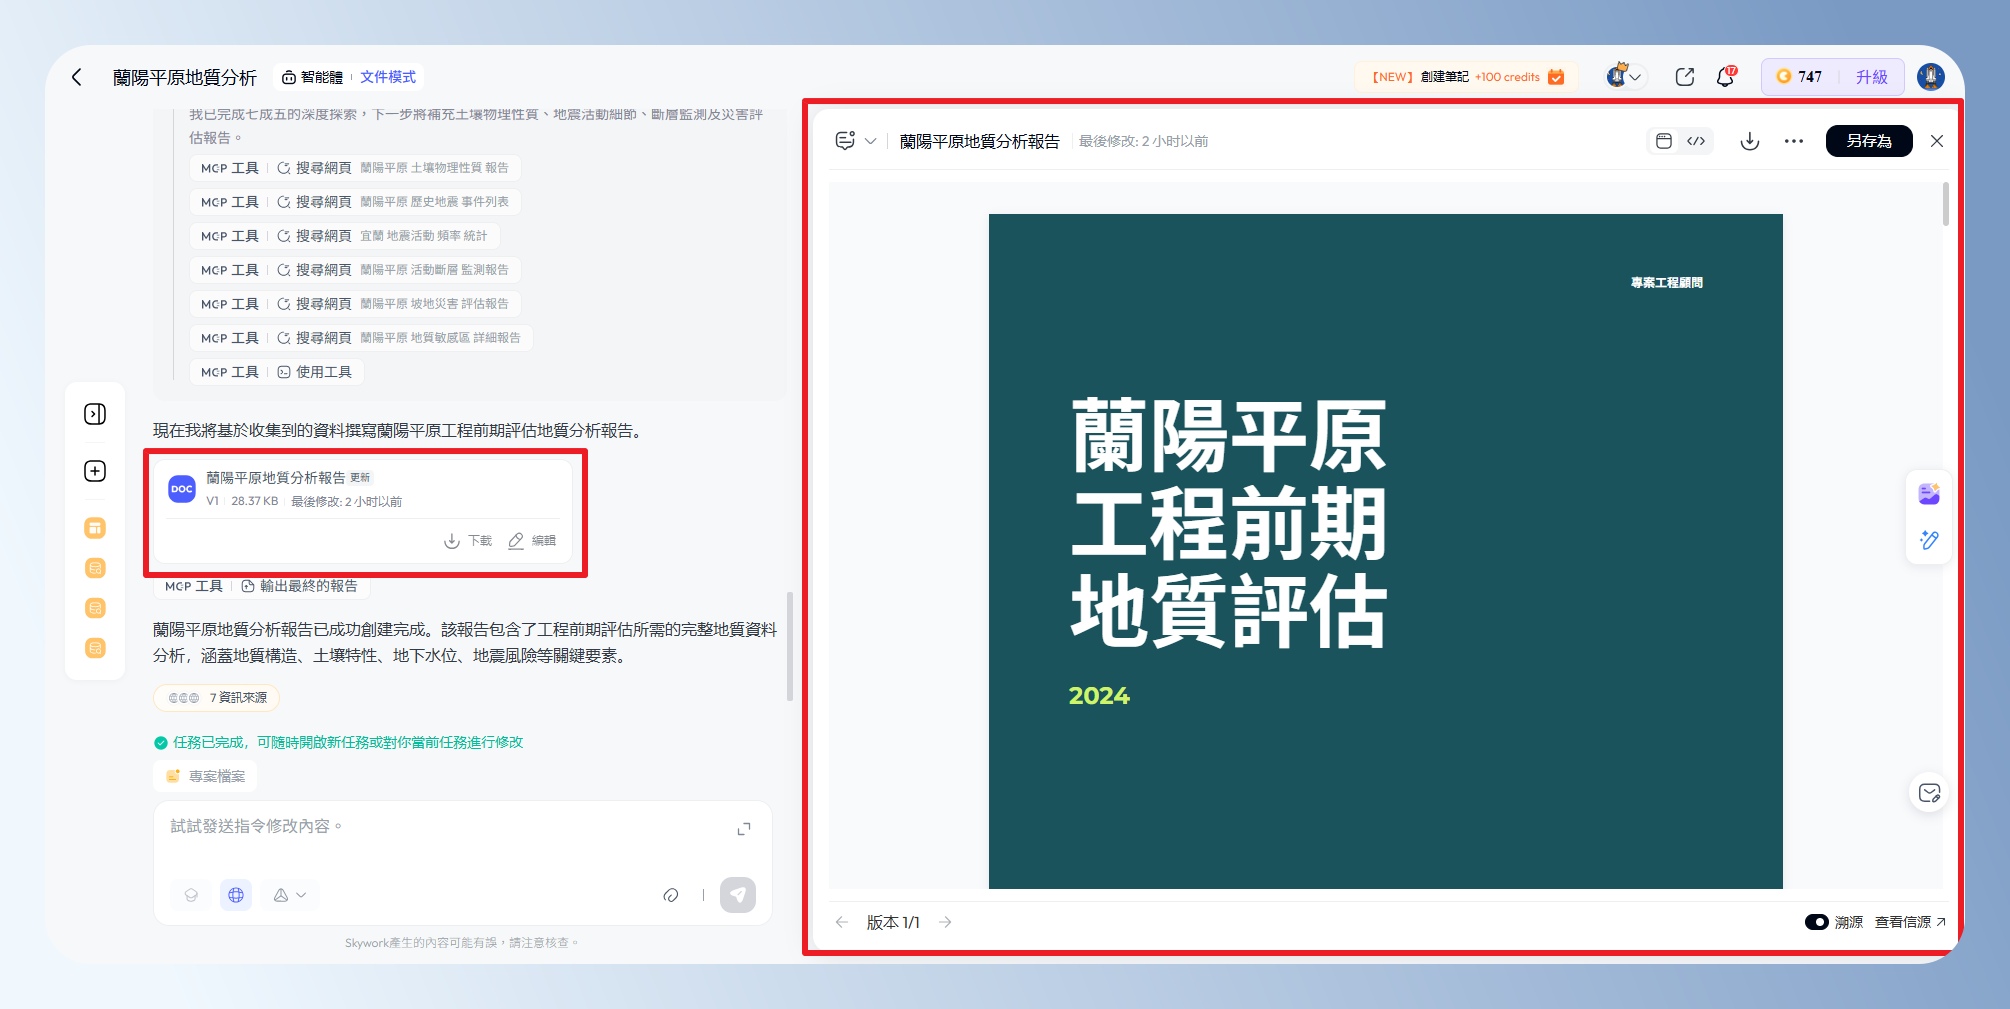This screenshot has height=1009, width=2010.
Task: Expand the model selector dropdown in input bar
Action: (x=290, y=895)
